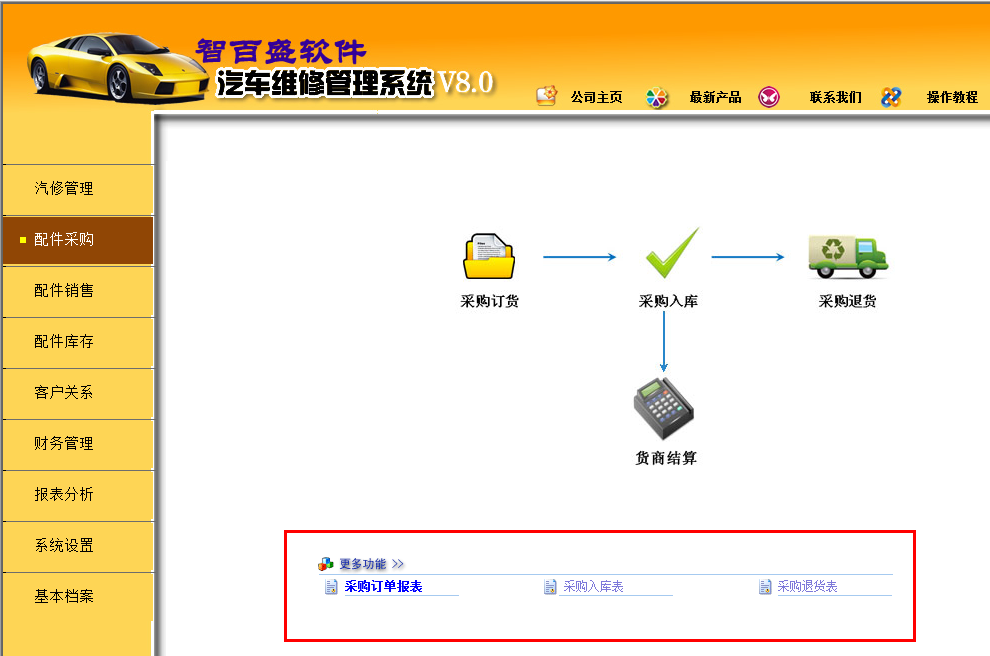Image resolution: width=990 pixels, height=656 pixels.
Task: Click the yellow sports car logo
Action: pyautogui.click(x=117, y=68)
